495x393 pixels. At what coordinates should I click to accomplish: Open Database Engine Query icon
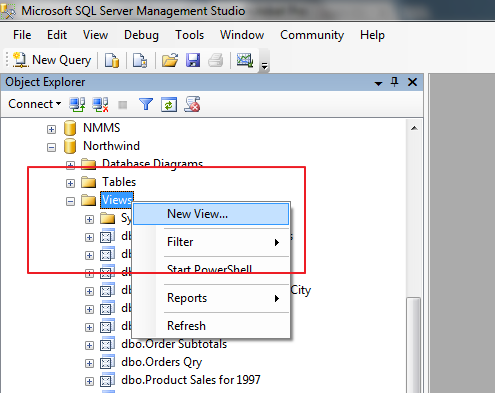pos(112,61)
